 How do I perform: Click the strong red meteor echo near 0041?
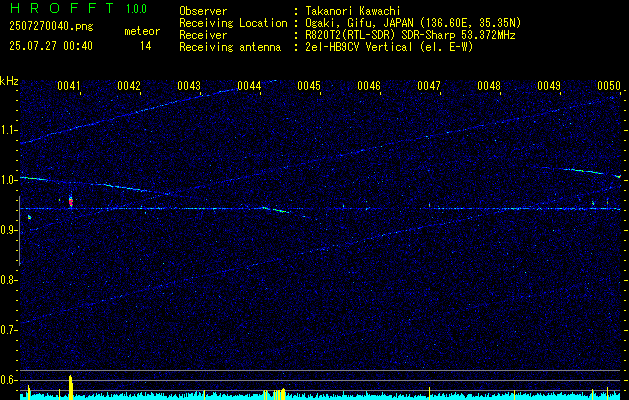[71, 201]
